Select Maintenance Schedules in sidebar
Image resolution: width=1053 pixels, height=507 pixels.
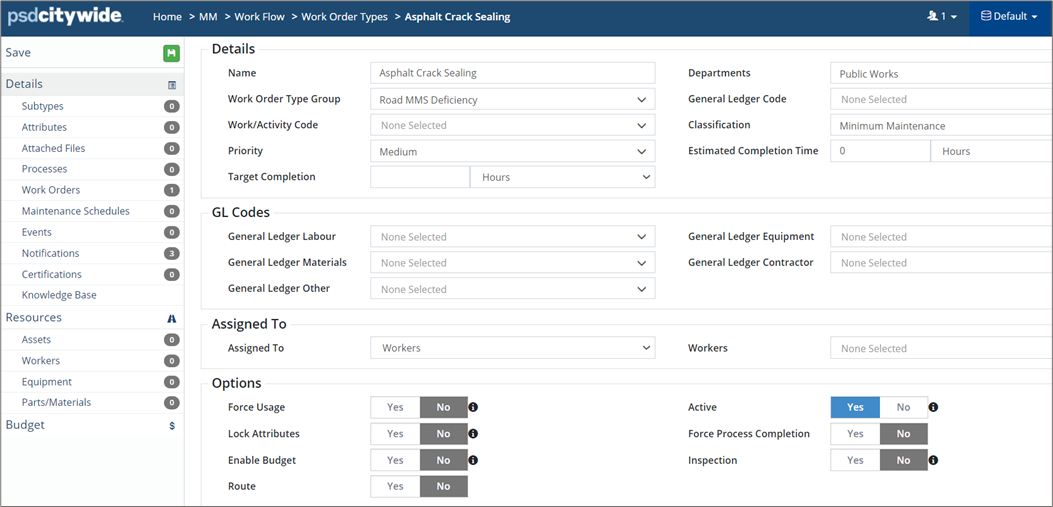tap(75, 212)
